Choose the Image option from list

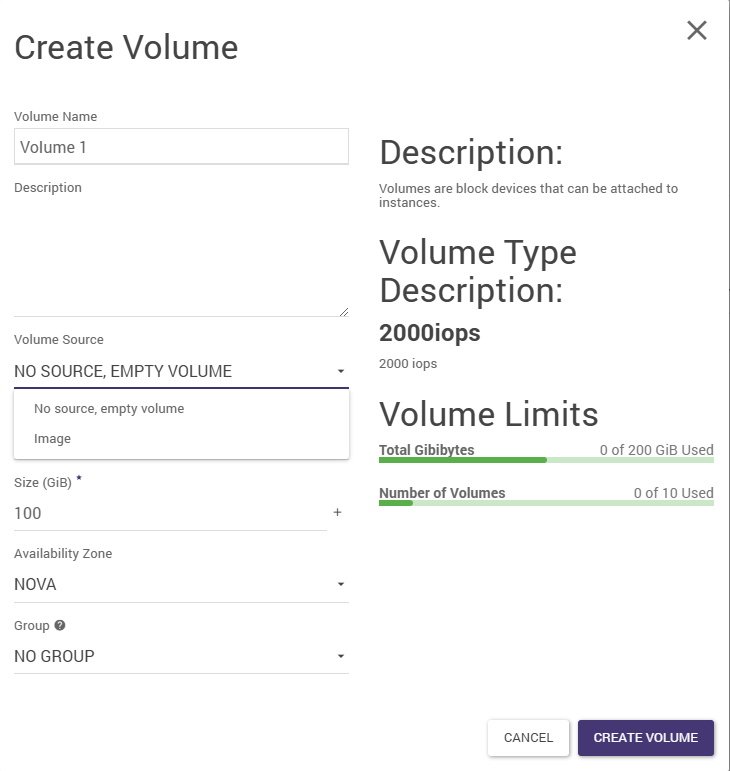coord(52,439)
